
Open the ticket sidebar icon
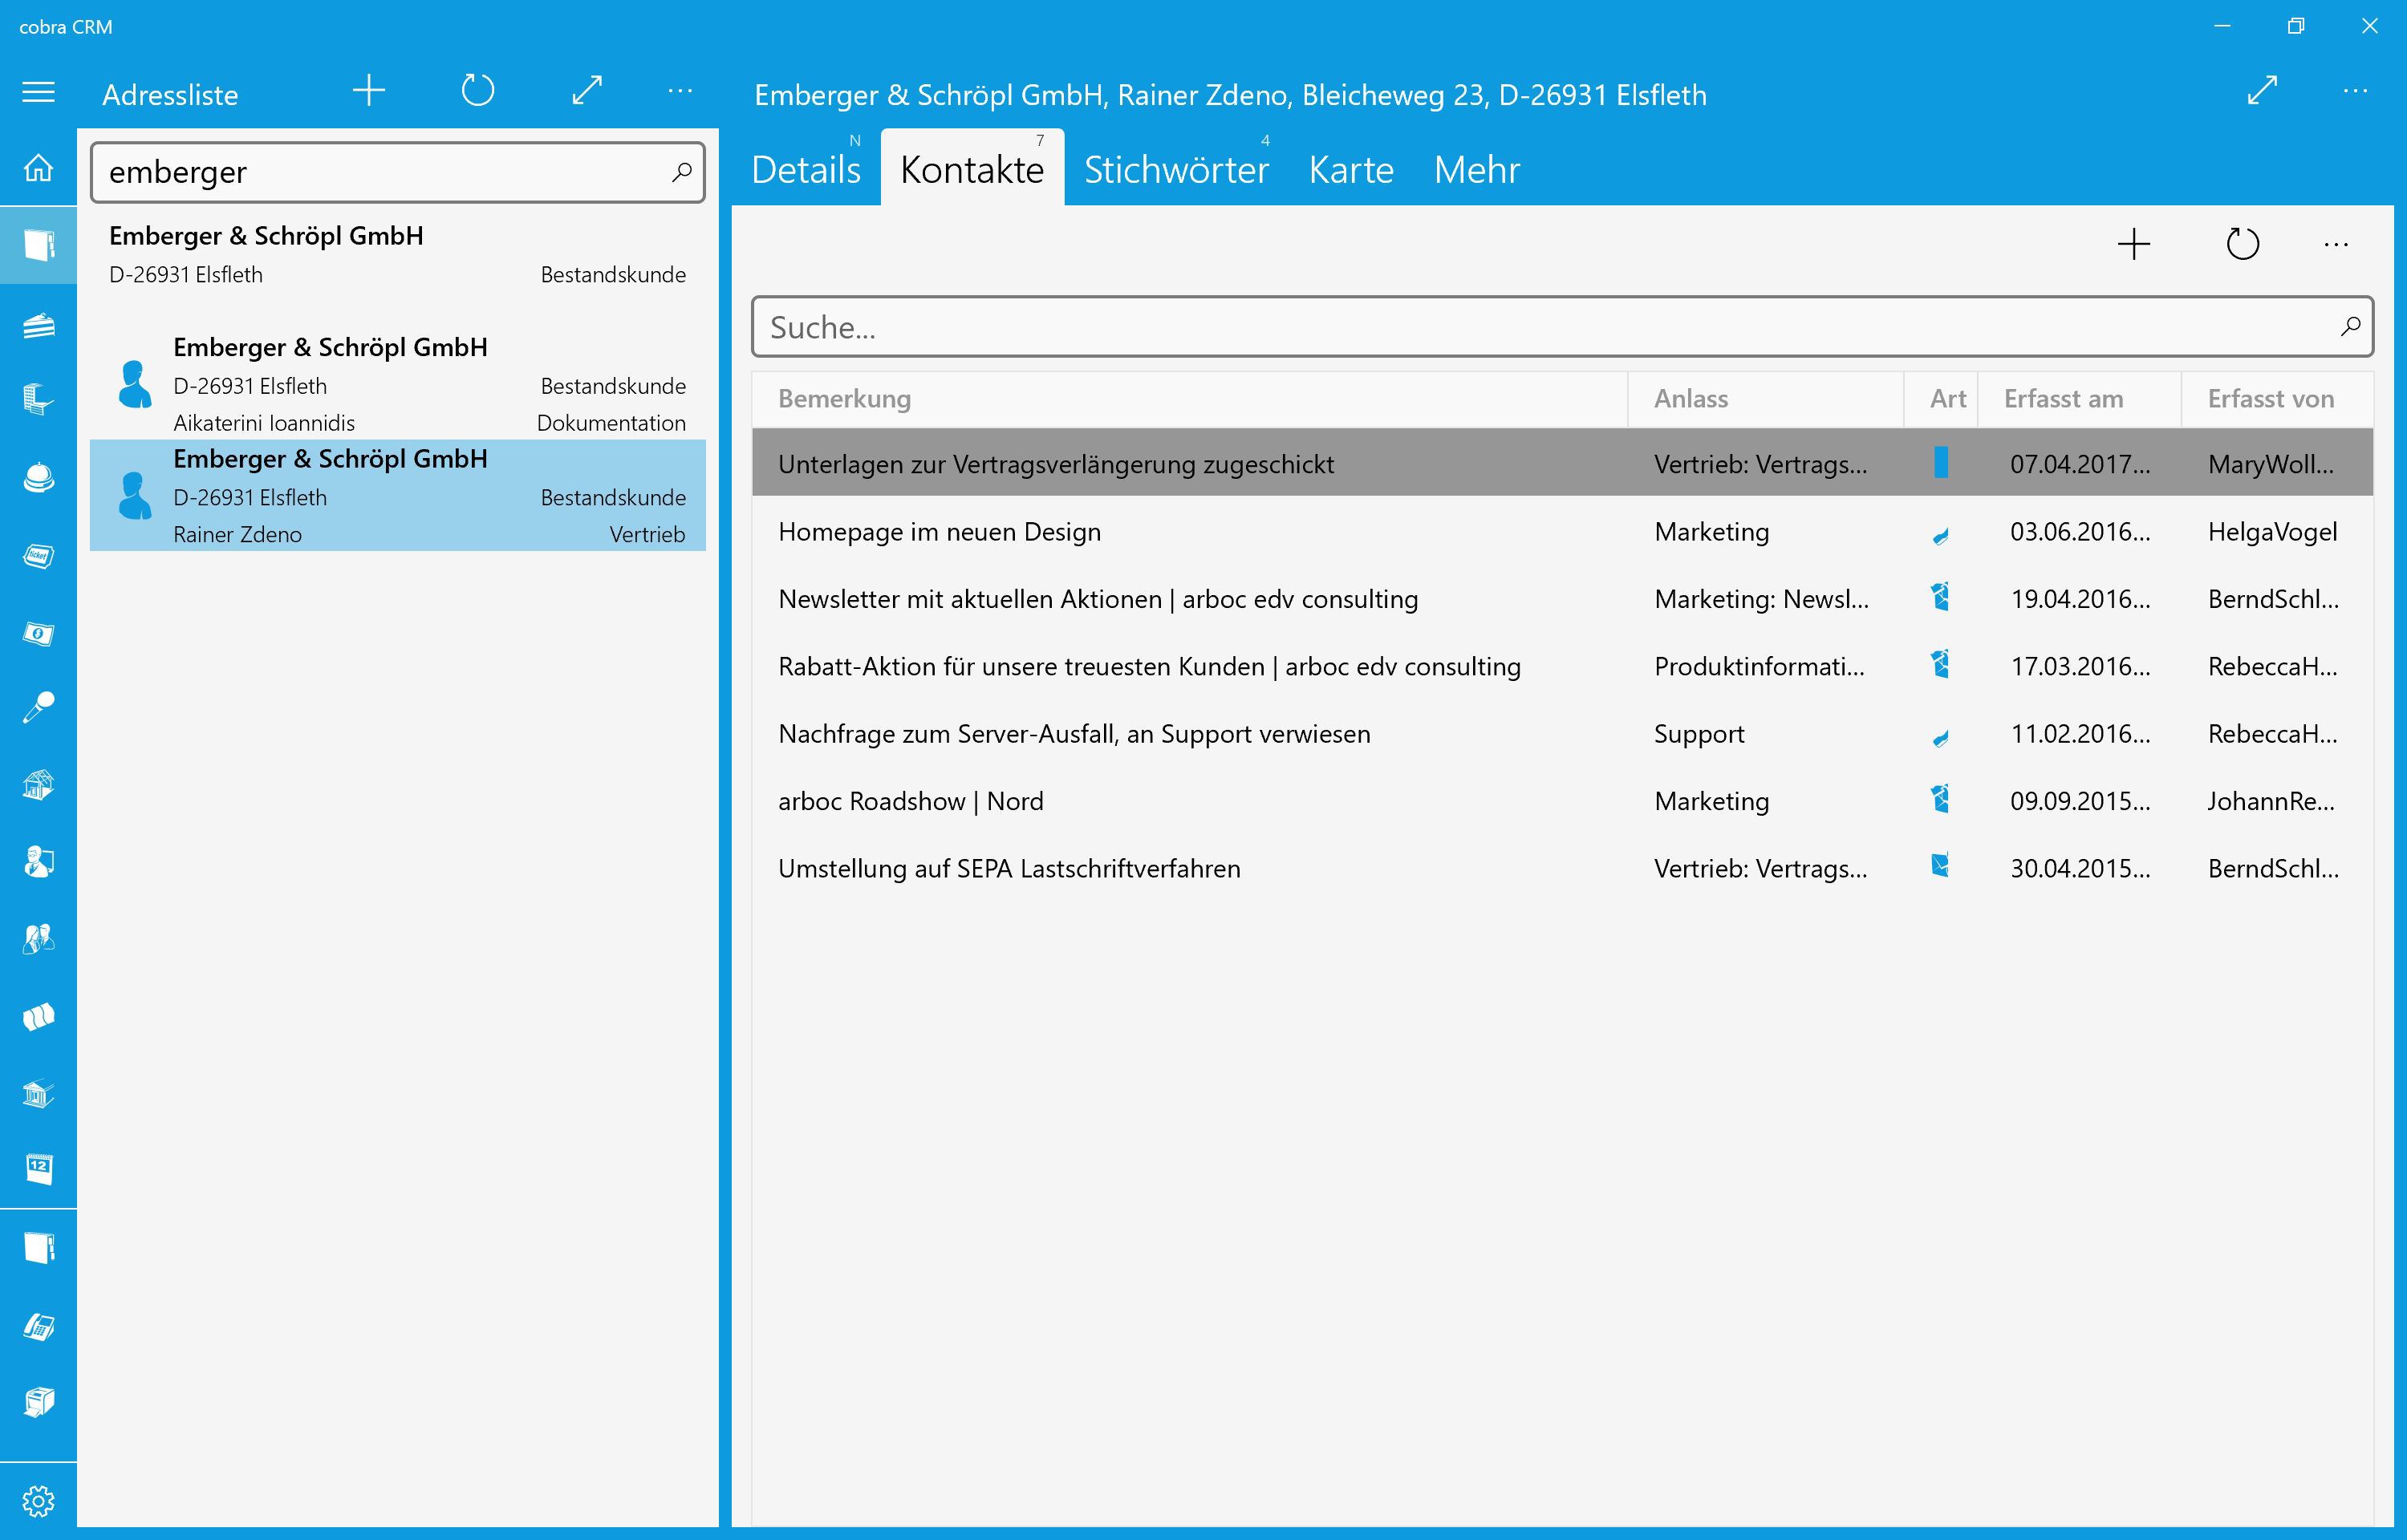coord(38,556)
